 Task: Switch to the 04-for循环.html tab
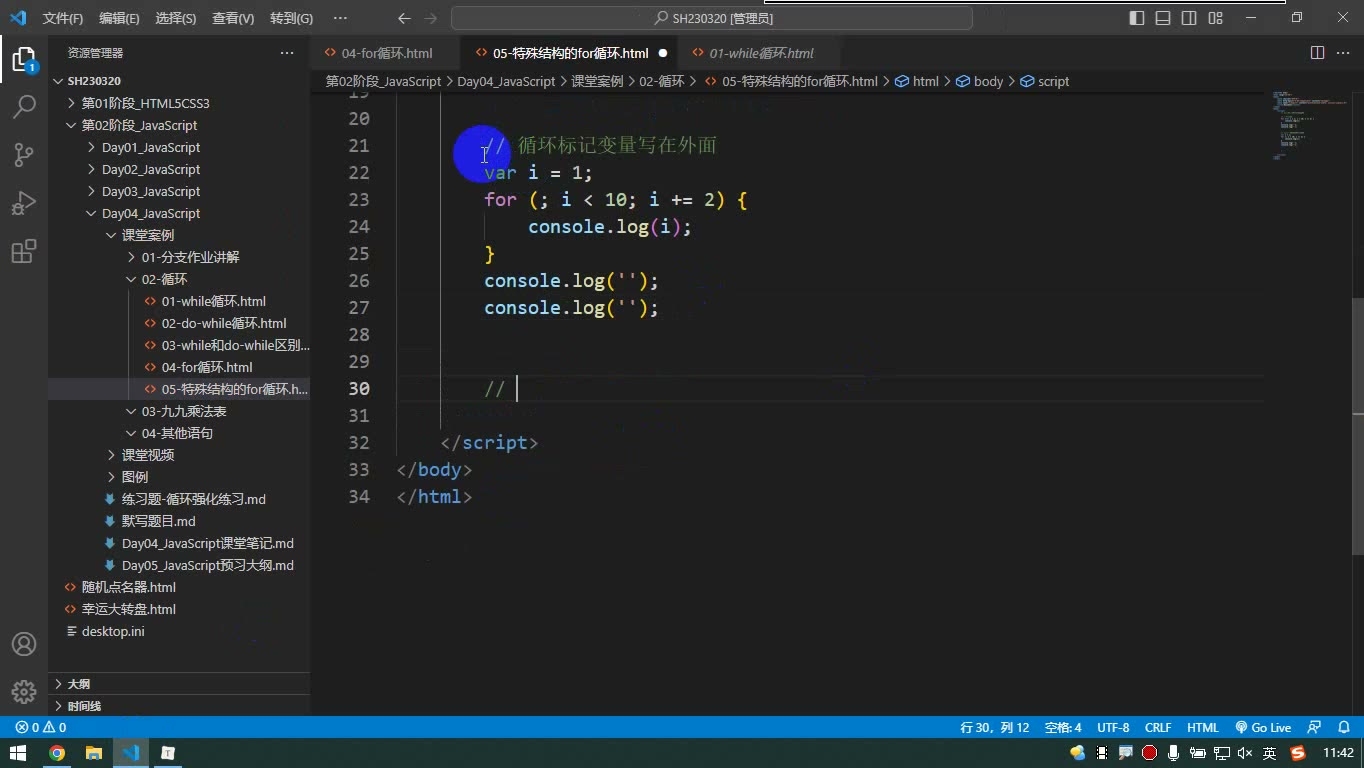pos(386,53)
